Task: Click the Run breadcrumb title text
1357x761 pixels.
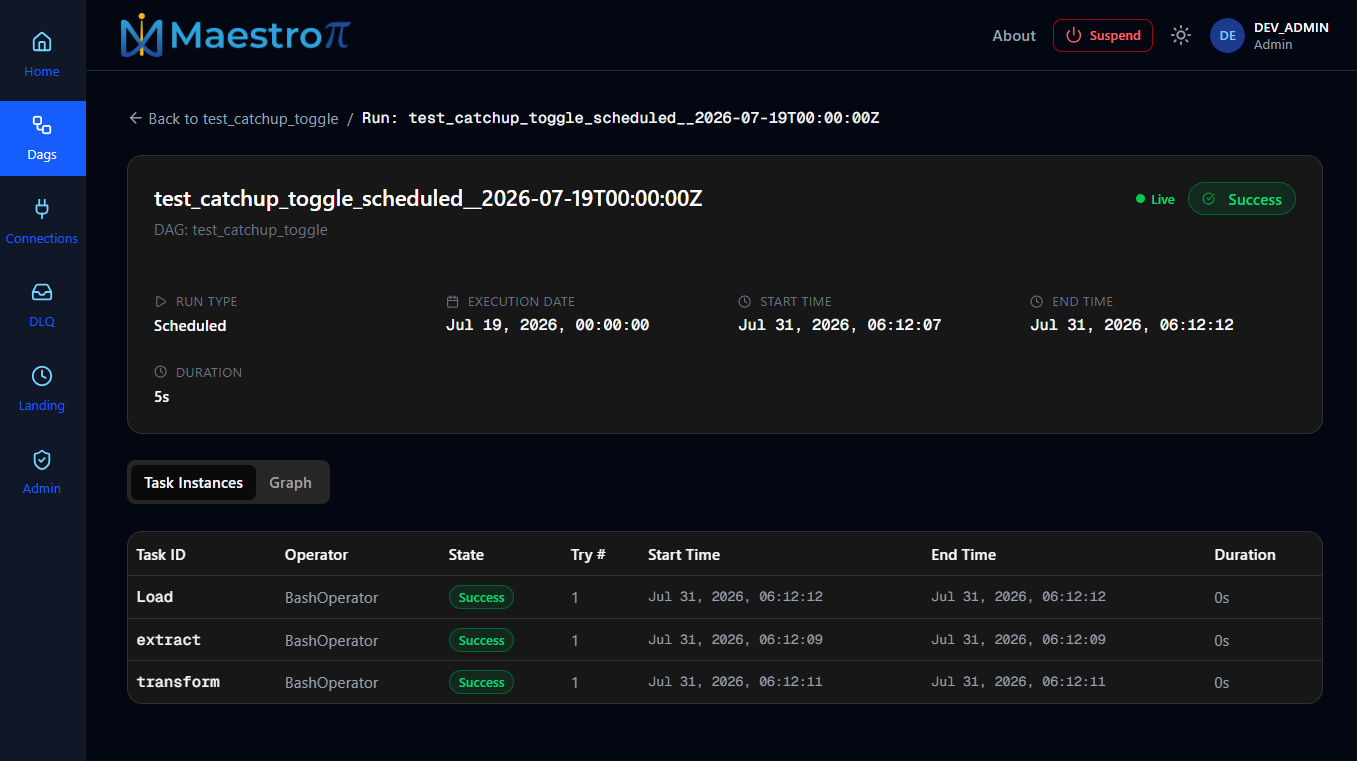Action: tap(620, 118)
